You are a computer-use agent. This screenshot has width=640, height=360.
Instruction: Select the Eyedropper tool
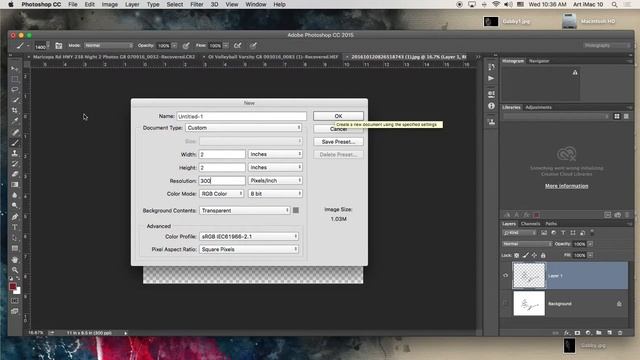point(15,121)
